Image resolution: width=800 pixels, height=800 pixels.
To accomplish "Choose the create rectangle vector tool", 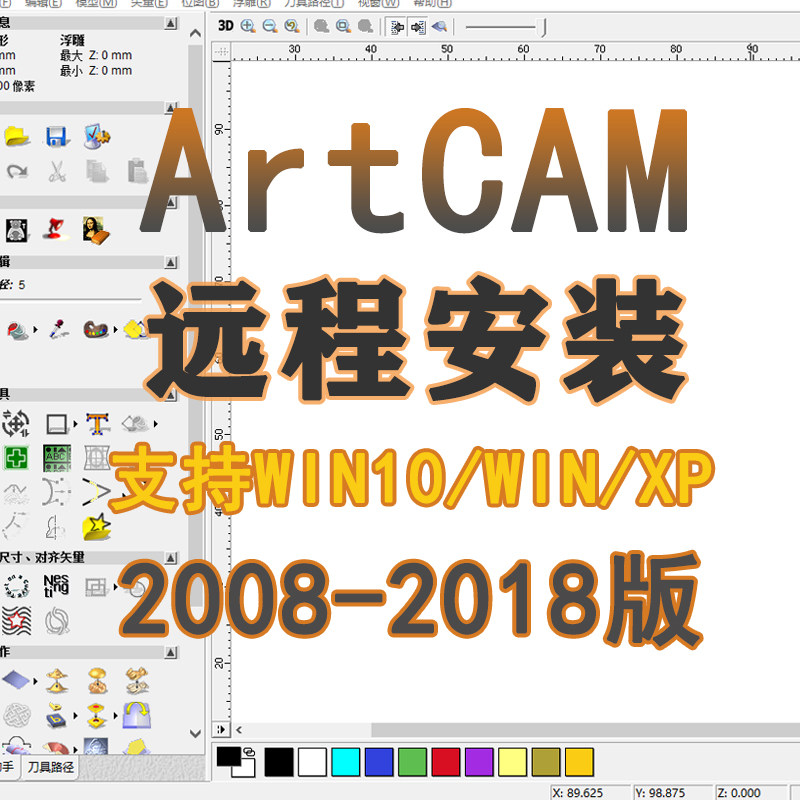I will coord(57,423).
